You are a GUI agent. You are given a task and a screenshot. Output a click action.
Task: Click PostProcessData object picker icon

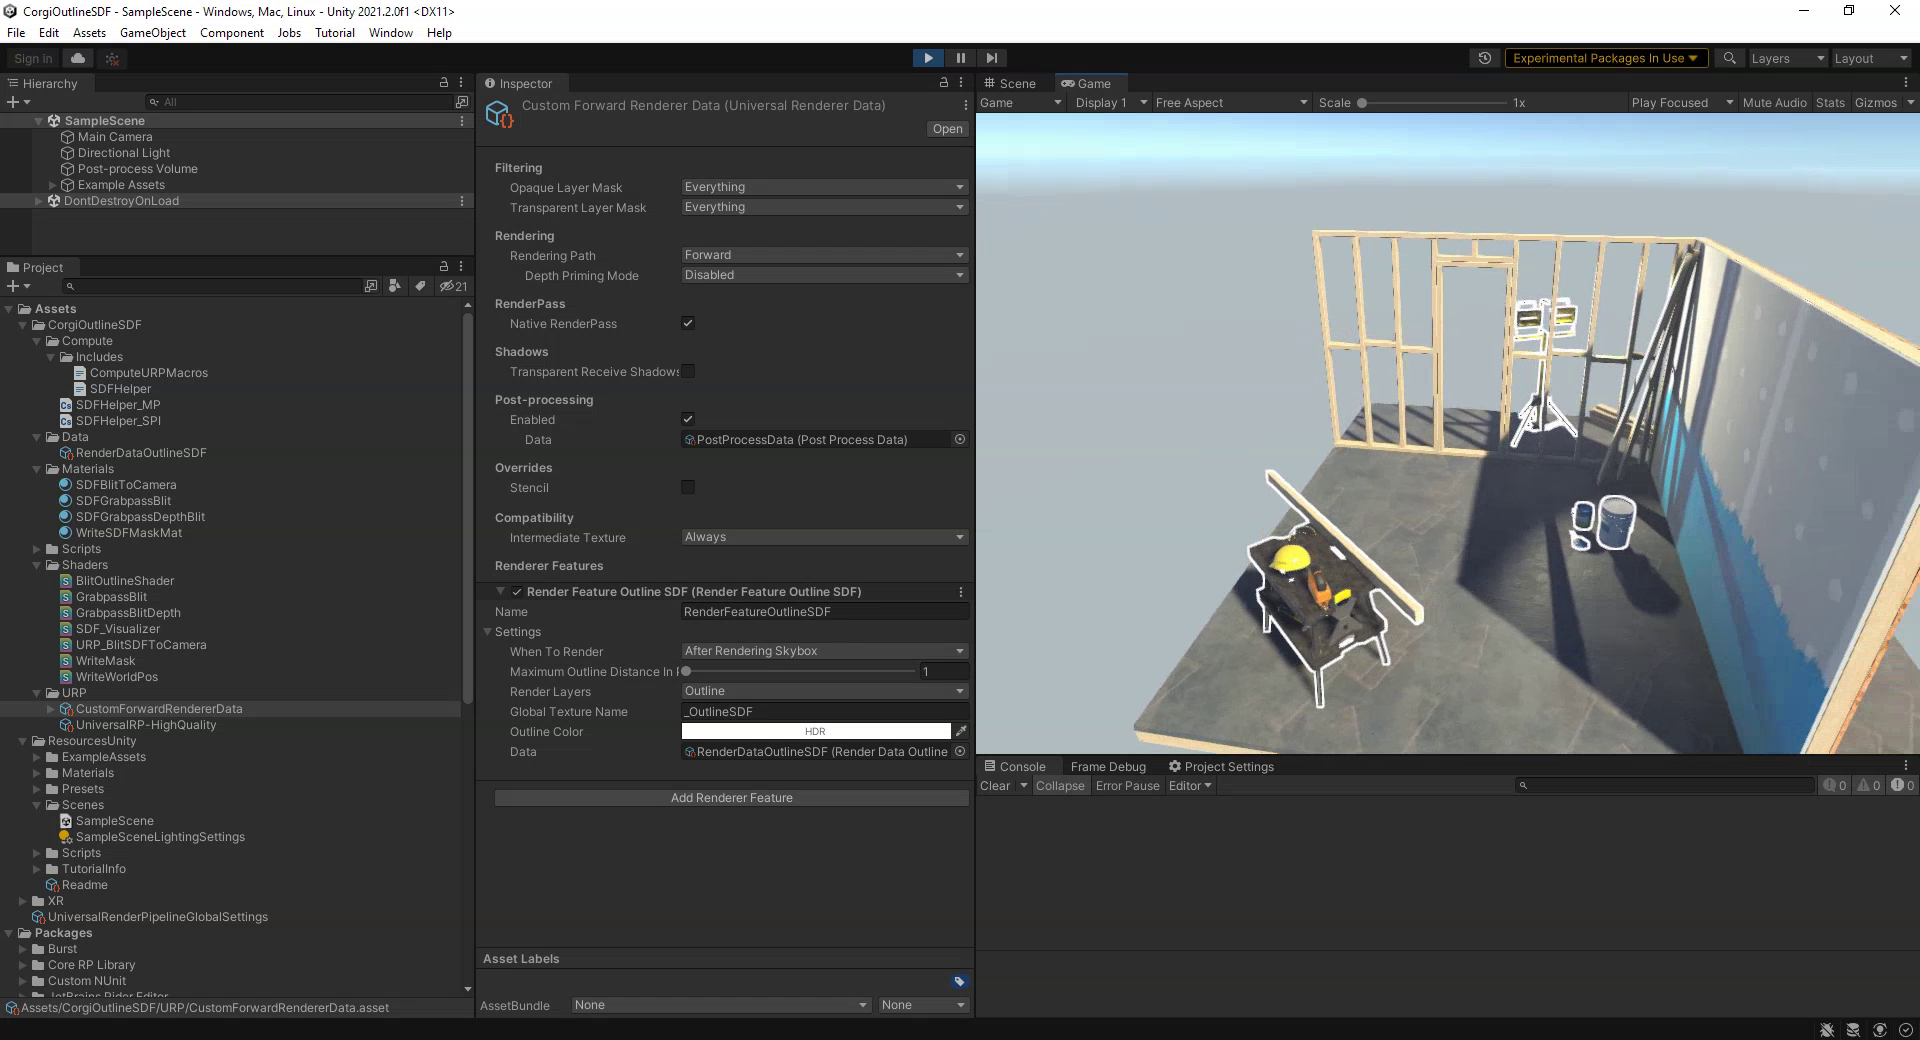(960, 439)
